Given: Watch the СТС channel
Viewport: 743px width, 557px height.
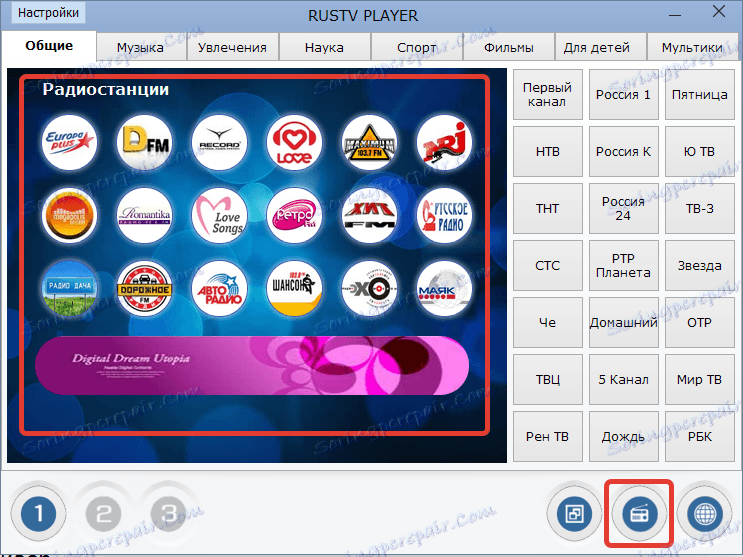Looking at the screenshot, I should (547, 265).
